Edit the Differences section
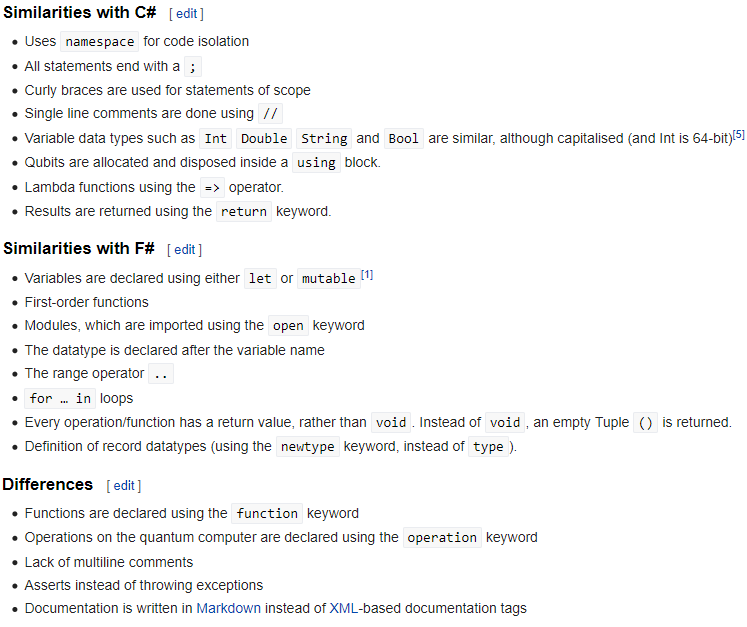The height and width of the screenshot is (627, 747). point(124,486)
